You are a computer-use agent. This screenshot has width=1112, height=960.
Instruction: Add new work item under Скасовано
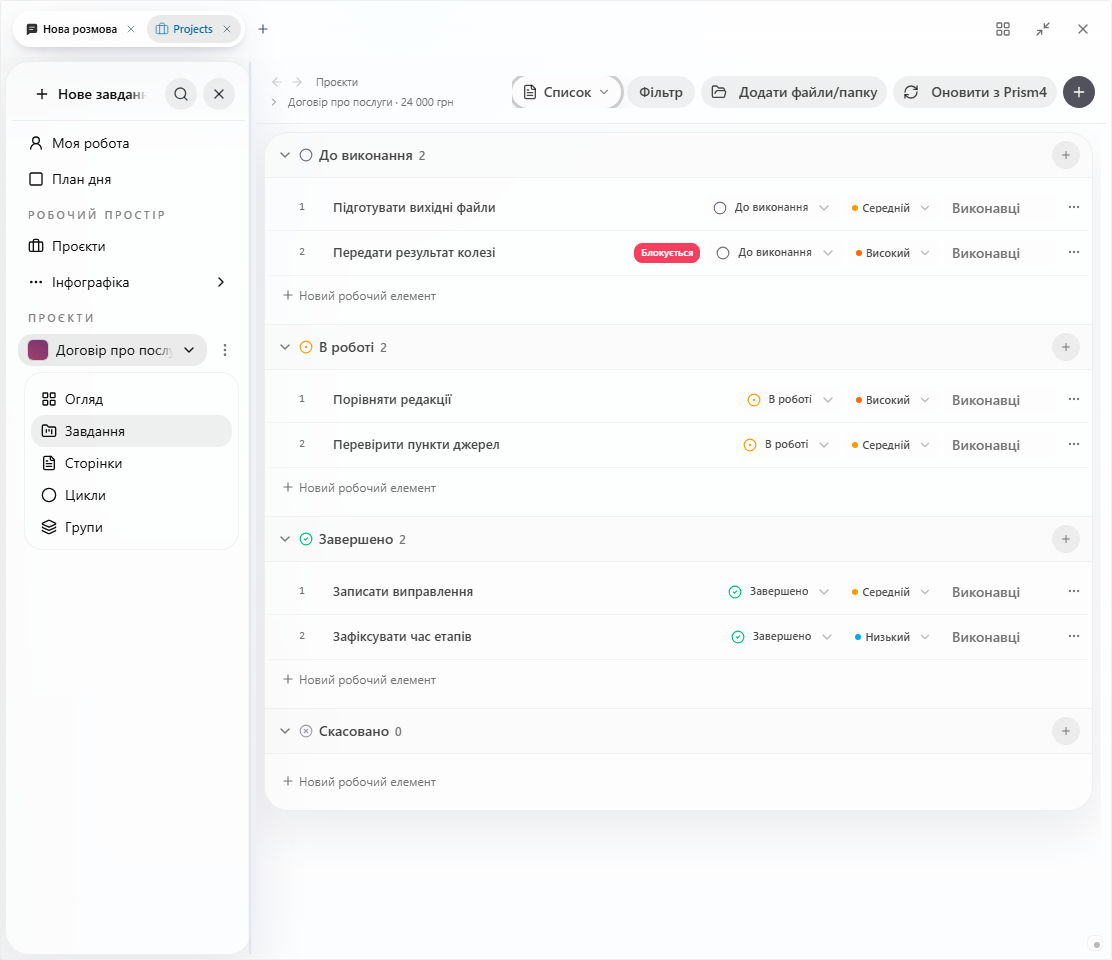click(360, 782)
